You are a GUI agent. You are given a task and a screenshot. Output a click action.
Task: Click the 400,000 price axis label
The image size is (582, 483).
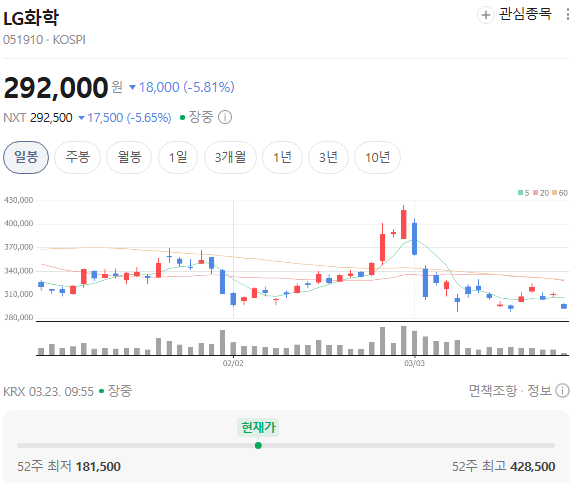19,223
